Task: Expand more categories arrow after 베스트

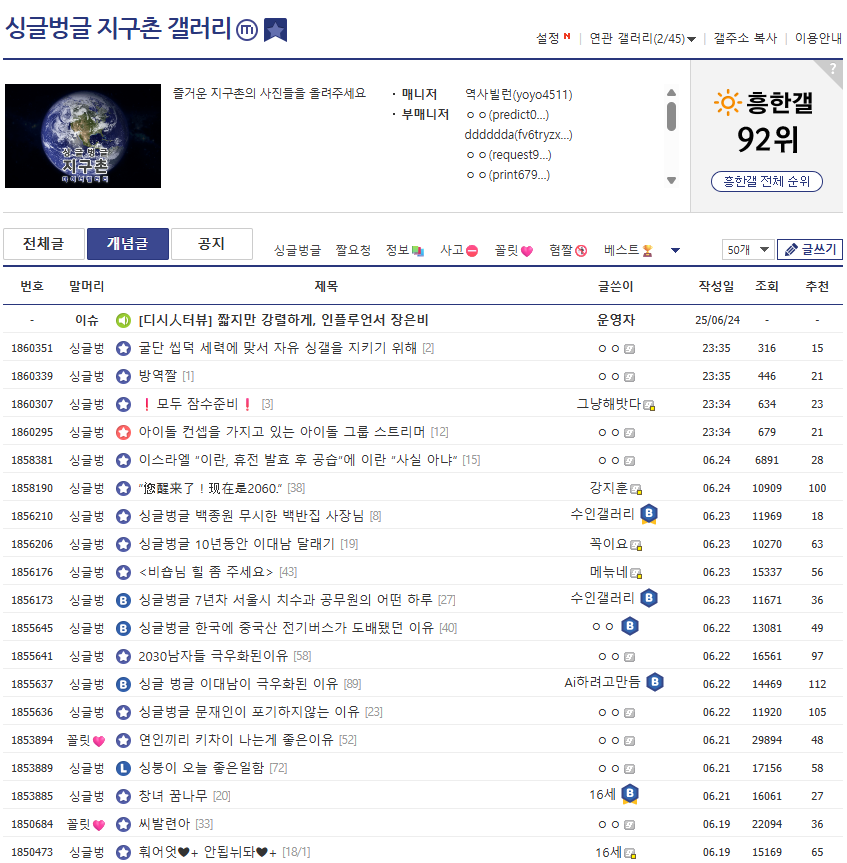Action: tap(675, 250)
